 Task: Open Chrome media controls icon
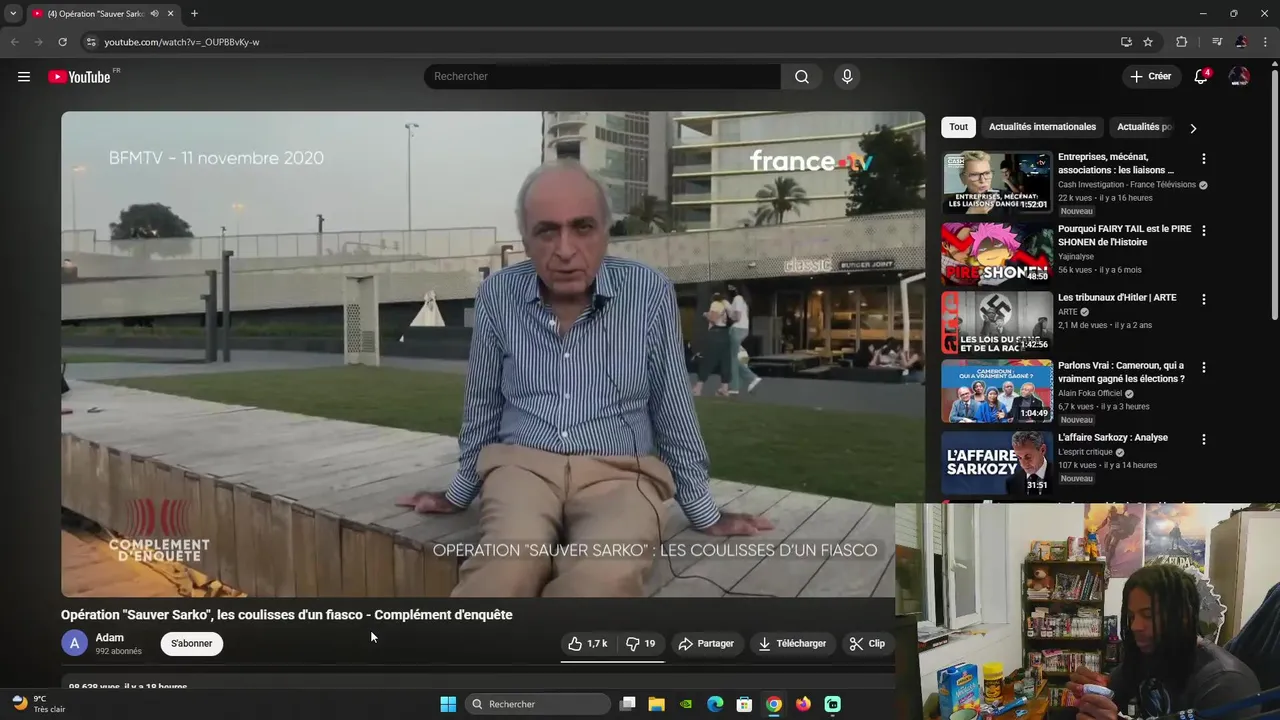(1217, 42)
